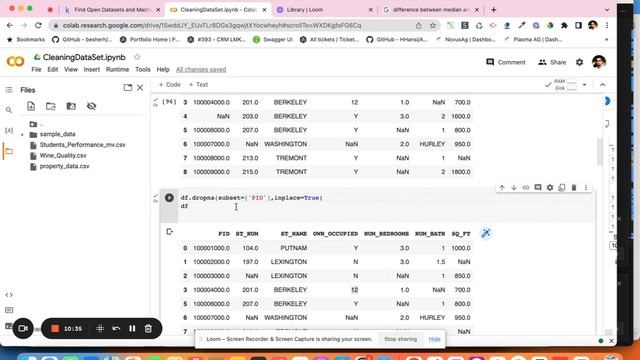Toggle hidden files visibility icon
This screenshot has height=360, width=640.
(x=91, y=106)
